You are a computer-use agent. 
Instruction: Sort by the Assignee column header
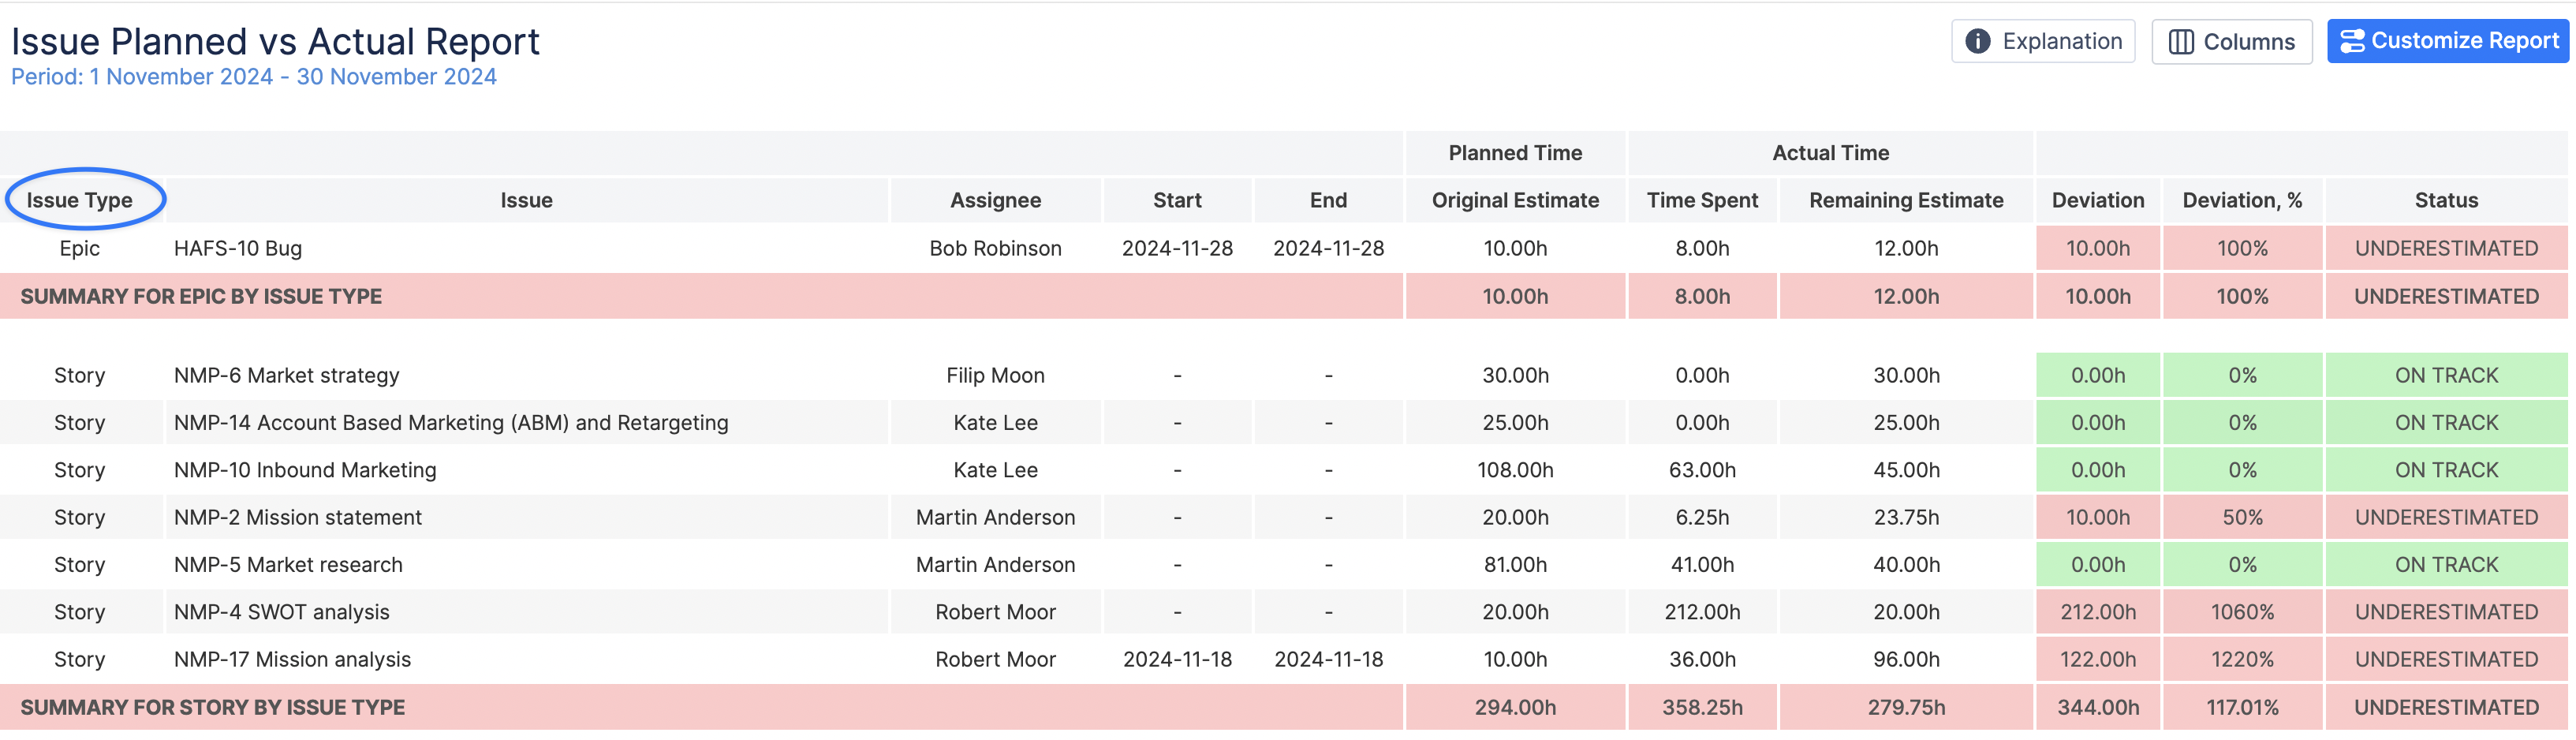tap(995, 200)
